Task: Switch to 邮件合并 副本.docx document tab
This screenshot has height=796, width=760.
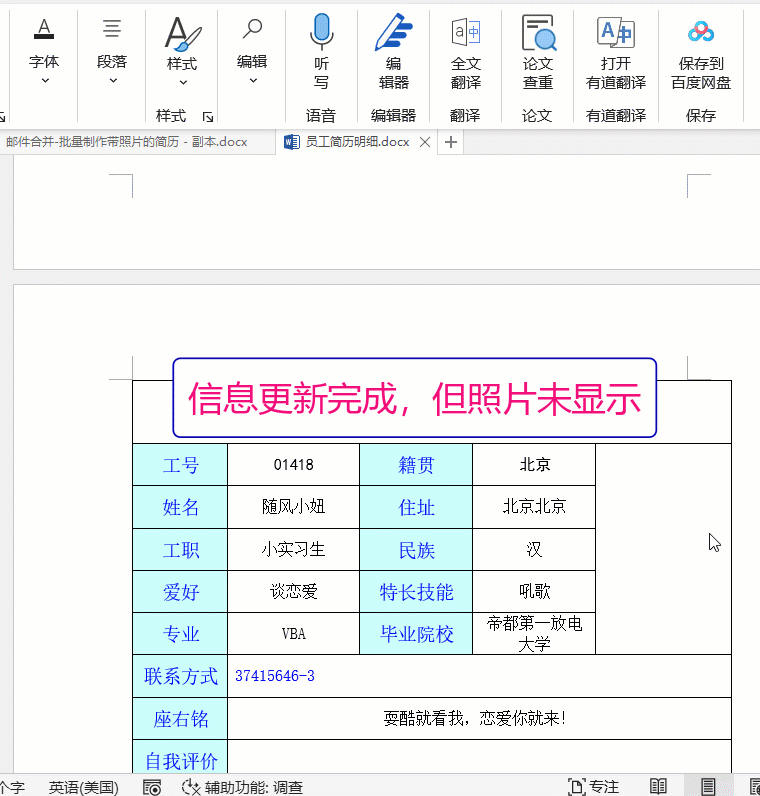Action: coord(126,142)
